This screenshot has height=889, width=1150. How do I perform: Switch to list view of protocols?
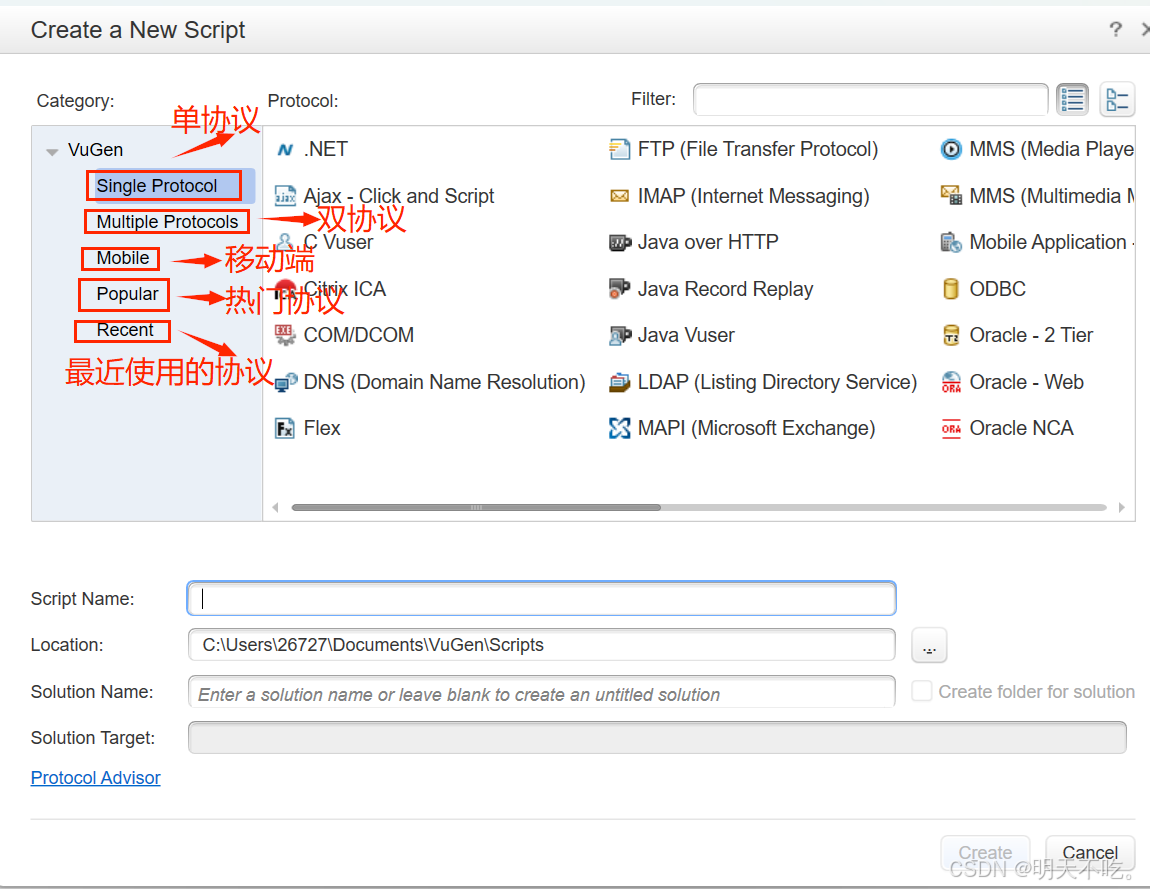pos(1072,100)
